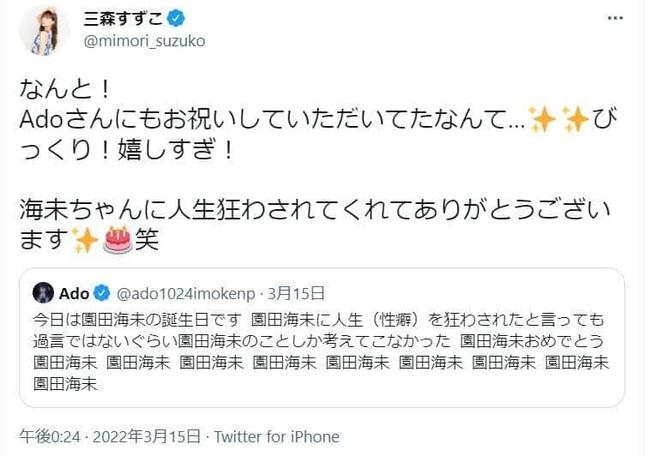
Task: Click Ado's small avatar in quoted tweet
Action: [x=43, y=294]
